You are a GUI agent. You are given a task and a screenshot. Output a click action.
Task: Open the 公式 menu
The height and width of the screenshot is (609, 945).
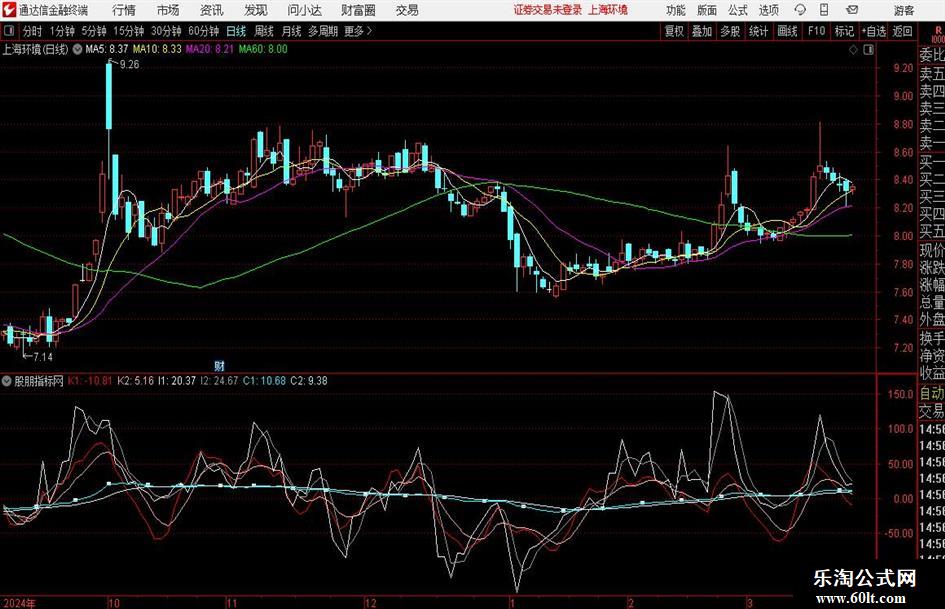click(x=737, y=10)
